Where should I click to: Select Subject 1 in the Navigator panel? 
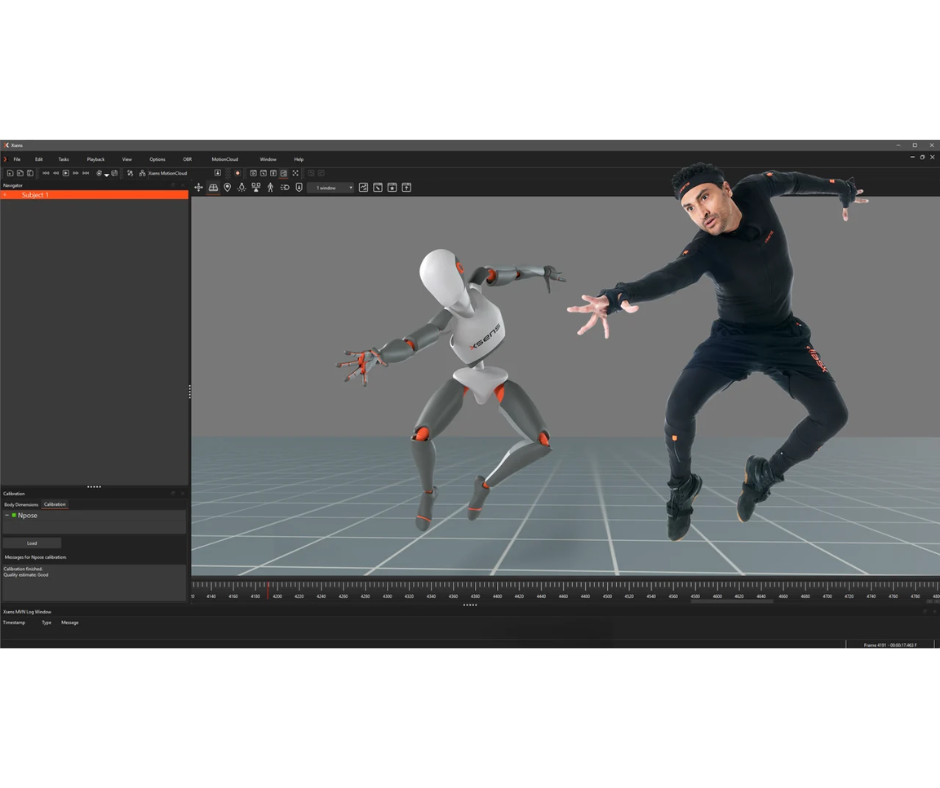click(40, 195)
